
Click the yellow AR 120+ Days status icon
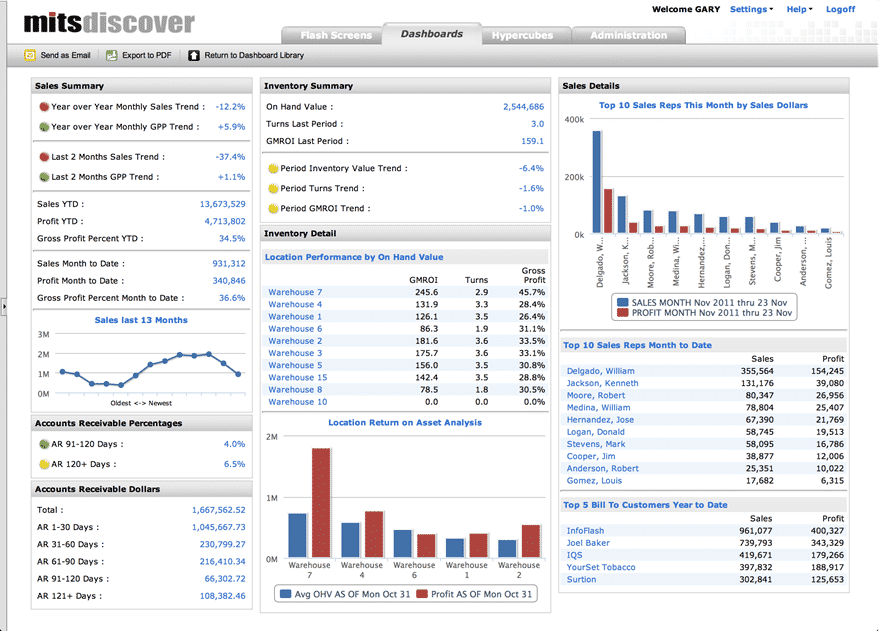click(x=44, y=464)
